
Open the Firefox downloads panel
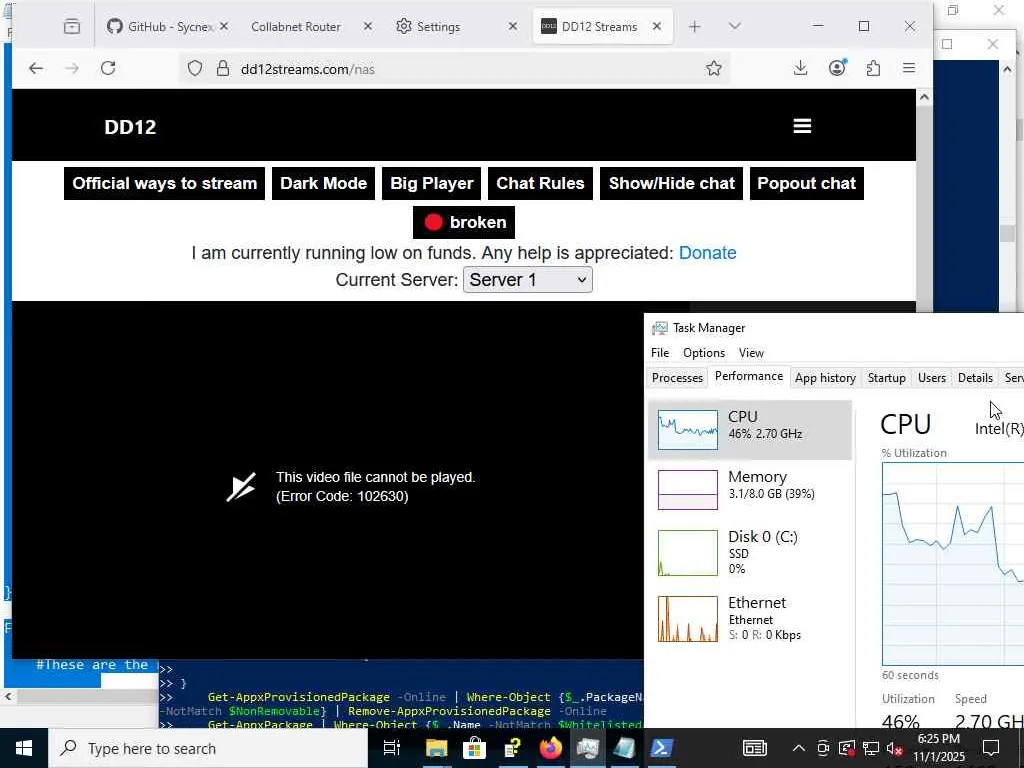pos(801,69)
